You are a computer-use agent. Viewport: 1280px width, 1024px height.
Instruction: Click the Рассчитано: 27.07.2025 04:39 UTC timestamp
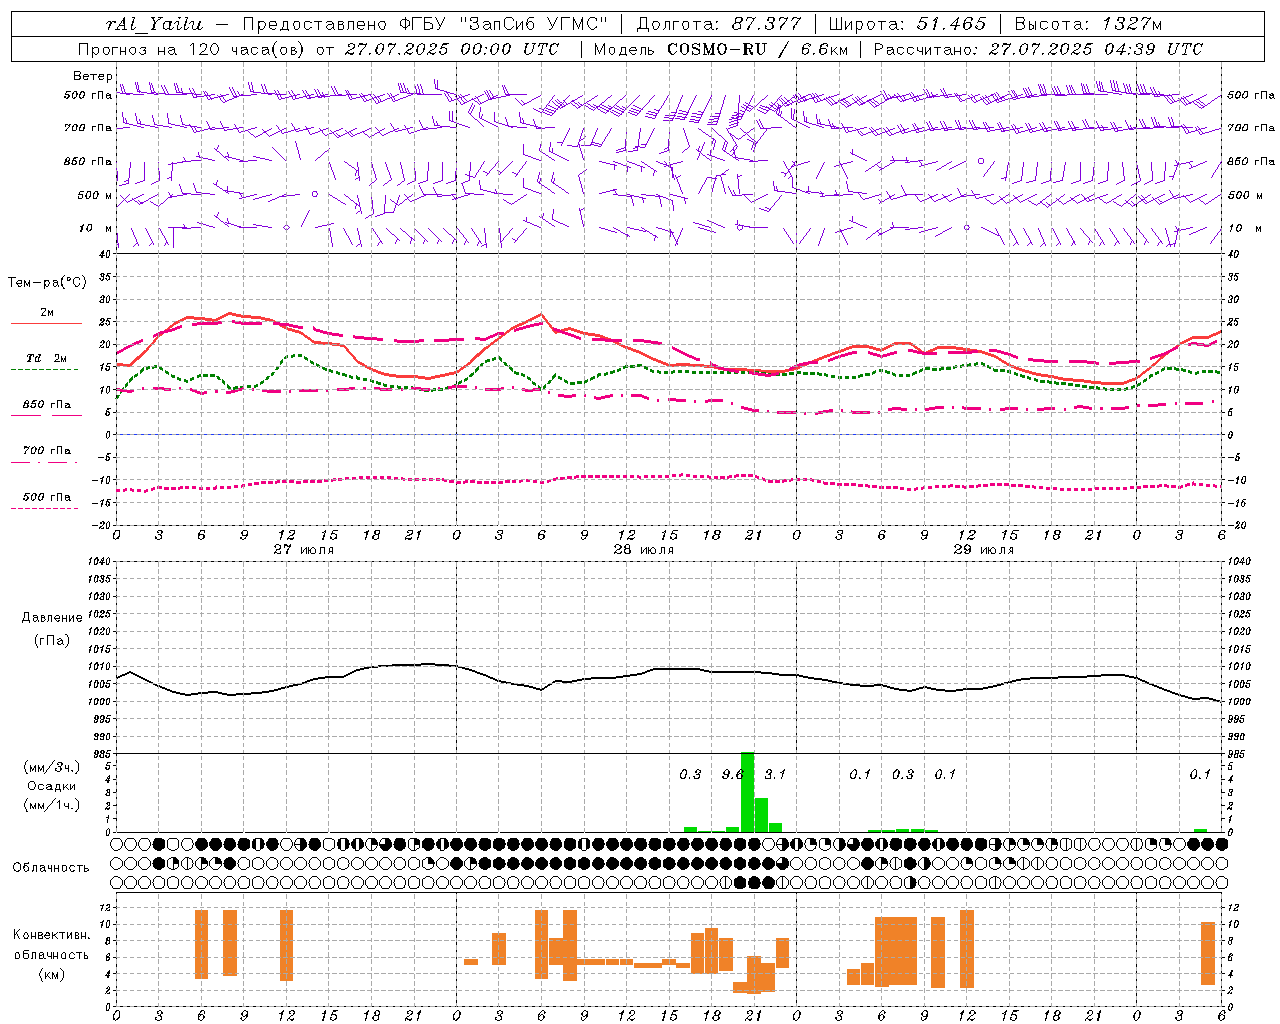tap(1038, 49)
